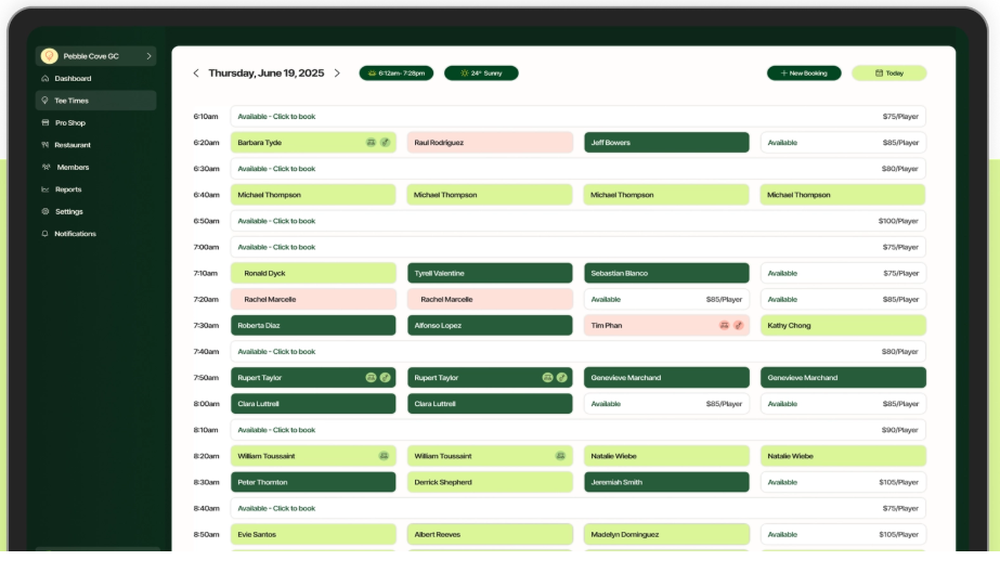Book the 6:30am available $80/Player row
The width and height of the screenshot is (1000, 562).
point(578,169)
